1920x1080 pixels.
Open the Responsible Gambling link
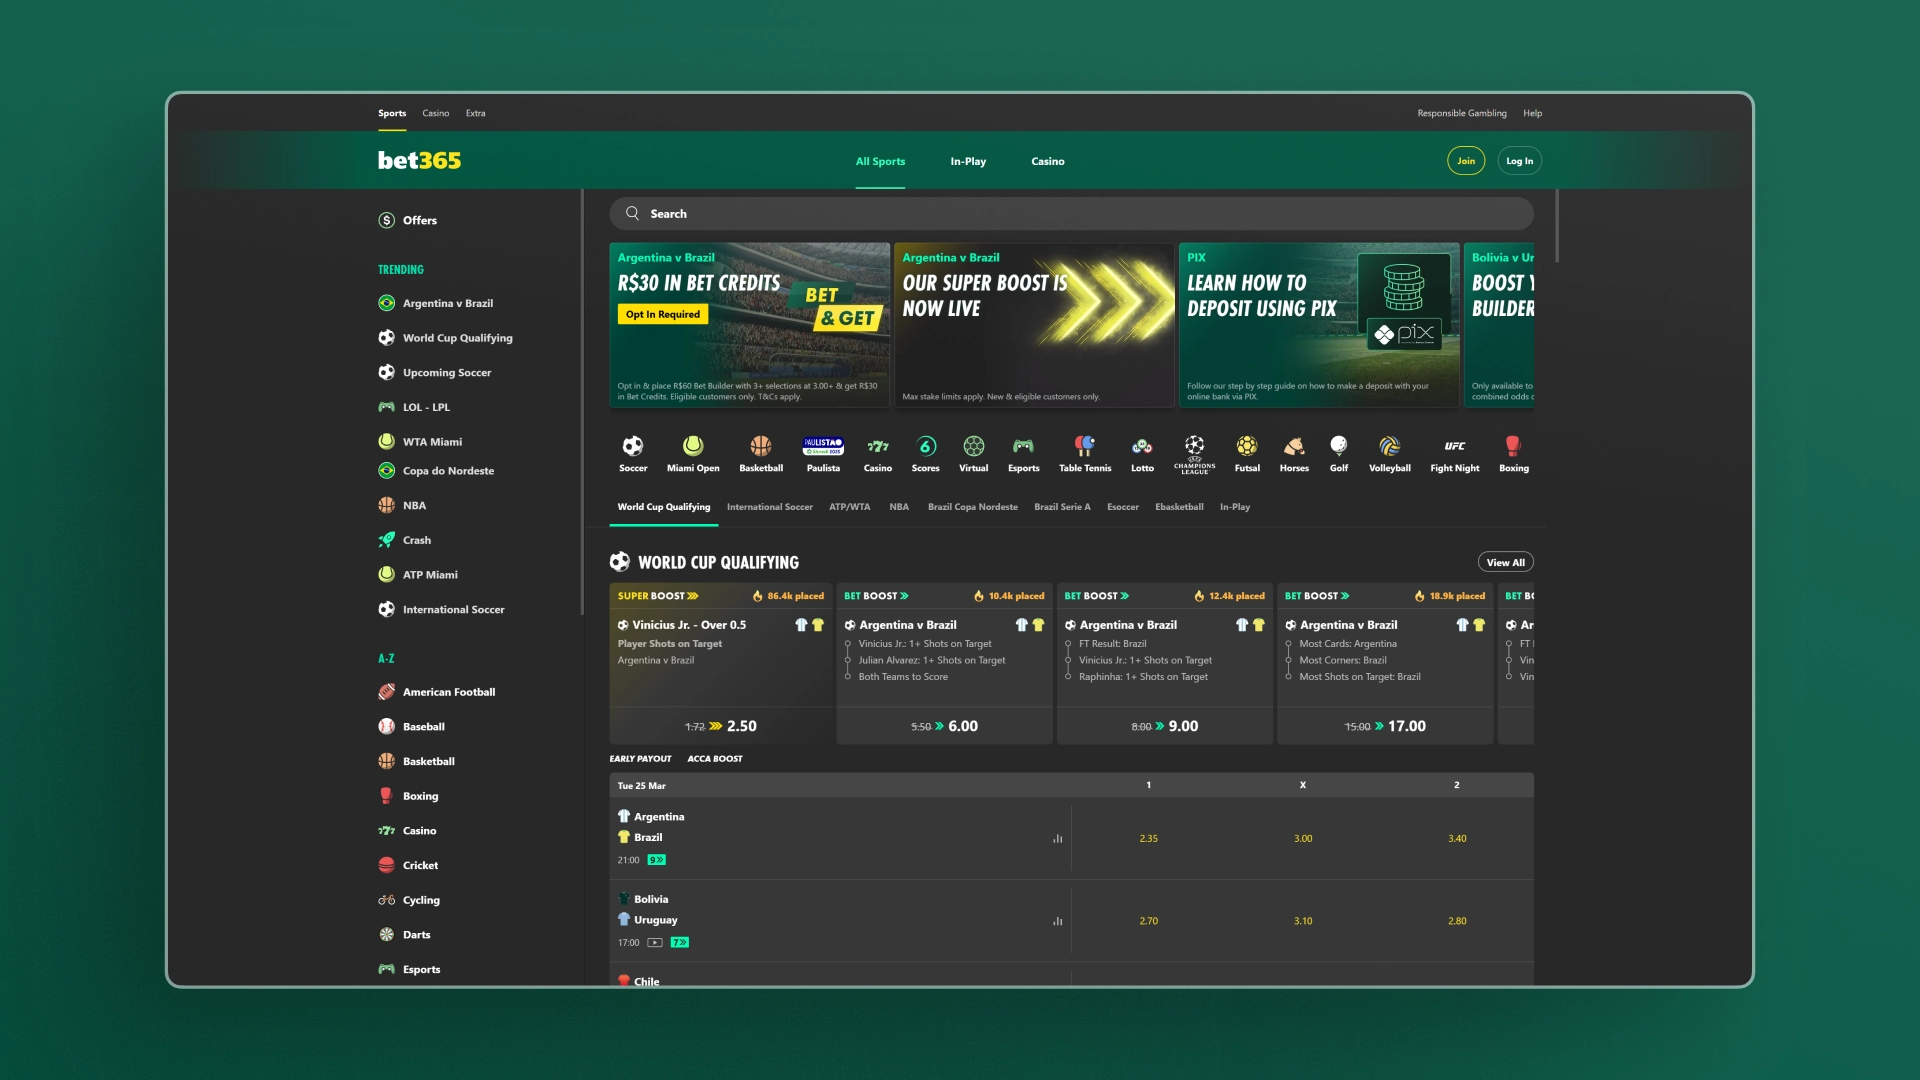tap(1462, 113)
